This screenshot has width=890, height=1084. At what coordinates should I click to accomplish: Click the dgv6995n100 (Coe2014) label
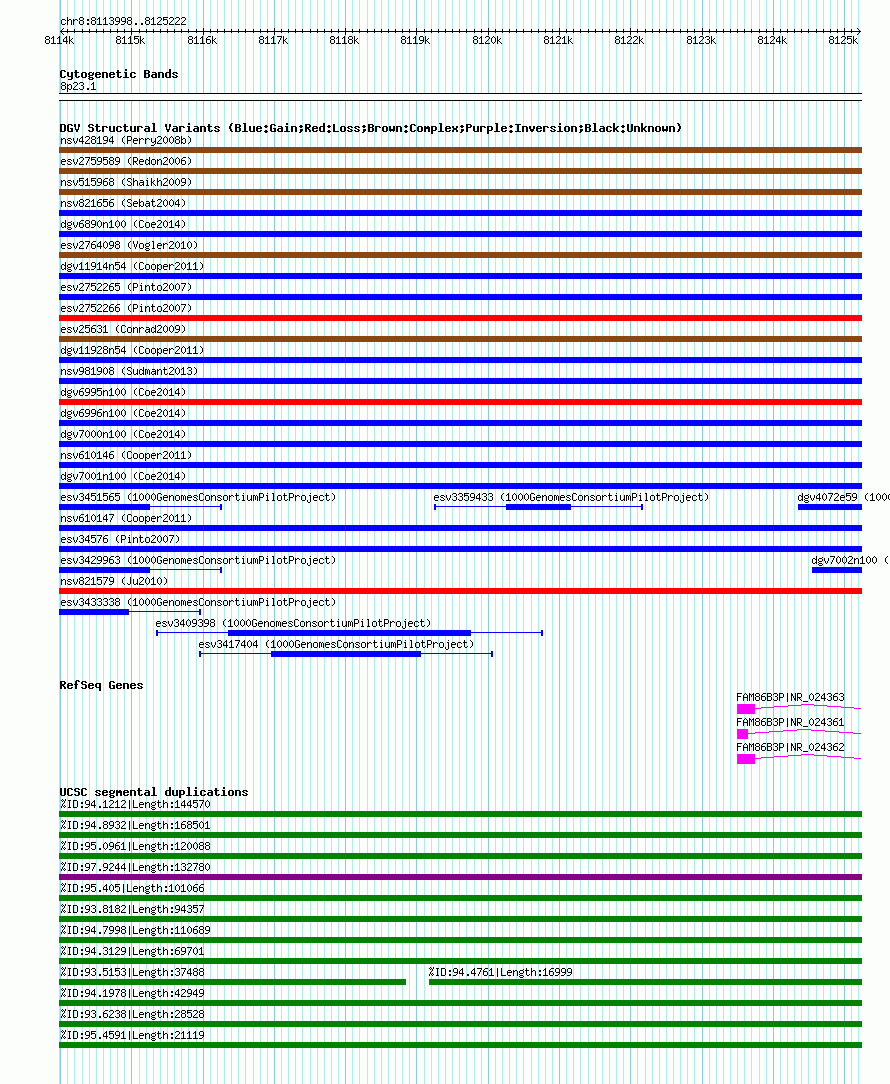(x=123, y=392)
